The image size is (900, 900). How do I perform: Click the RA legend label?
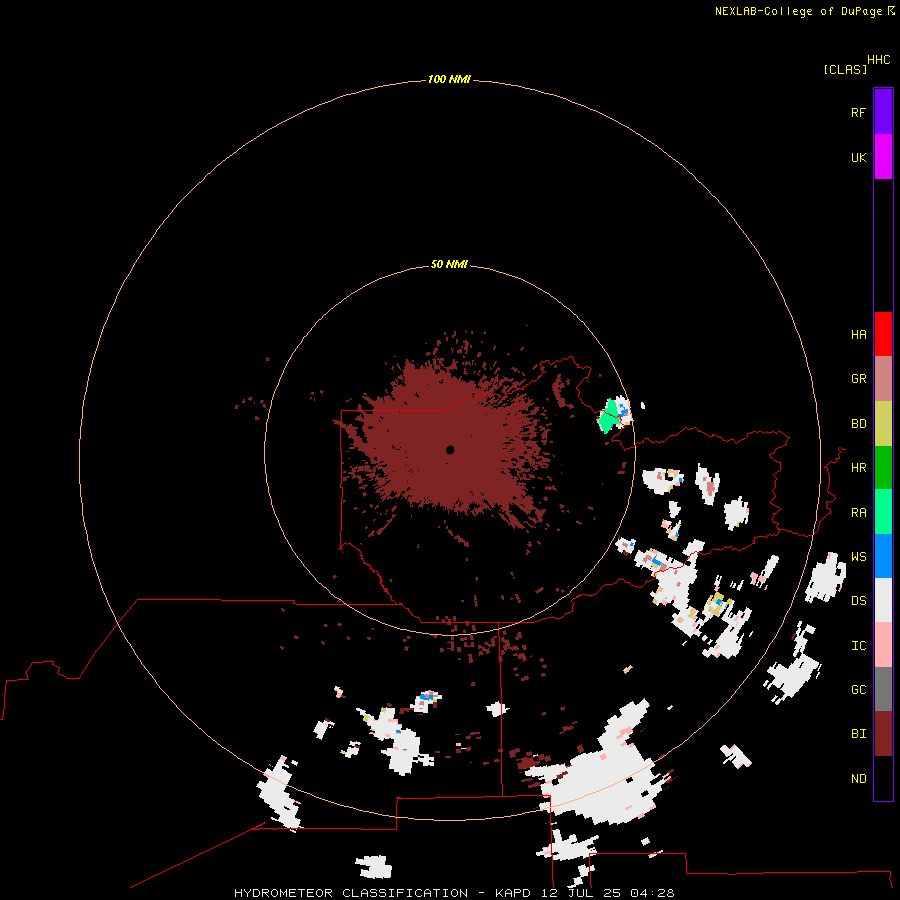858,513
